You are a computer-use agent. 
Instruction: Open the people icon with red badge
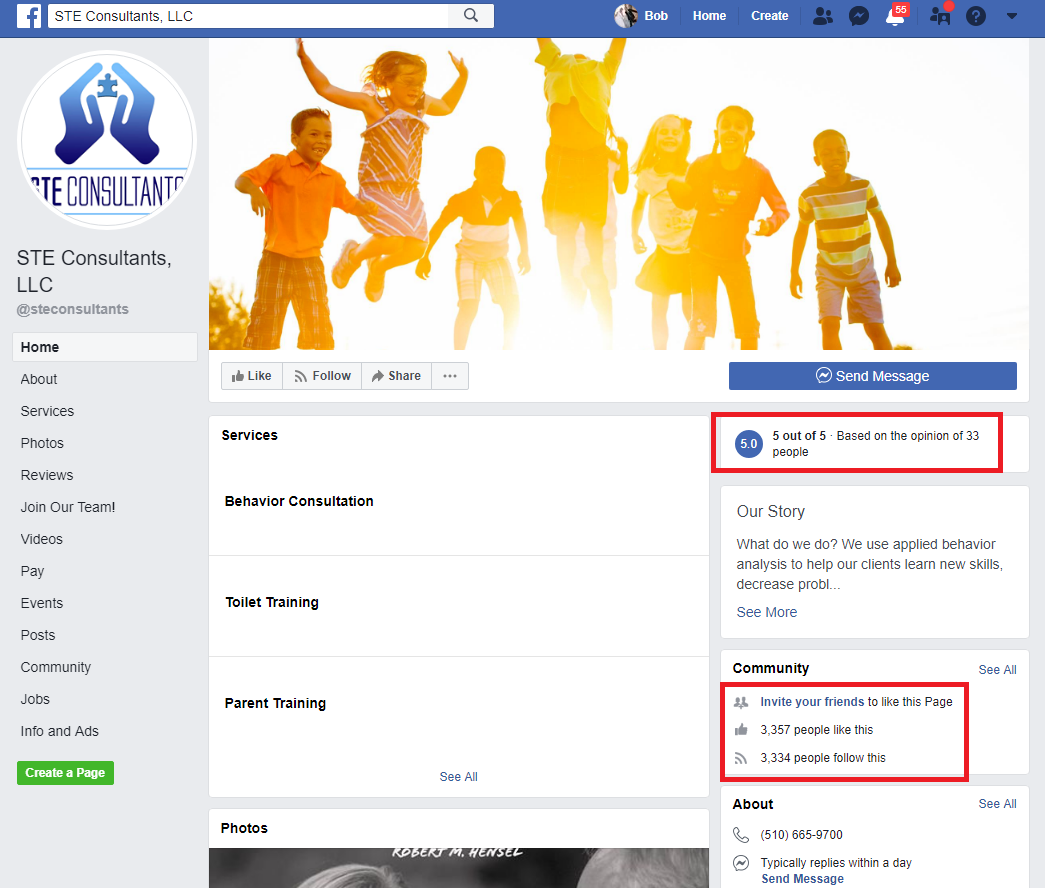pyautogui.click(x=940, y=15)
